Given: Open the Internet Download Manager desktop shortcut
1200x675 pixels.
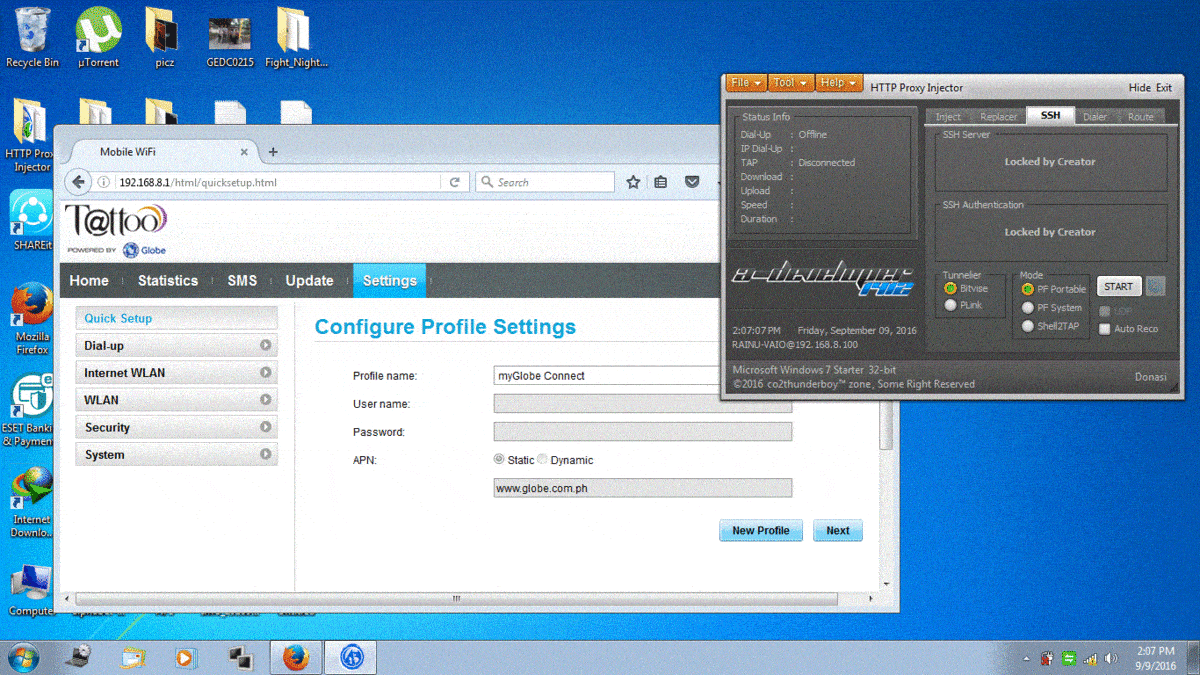Looking at the screenshot, I should [x=32, y=503].
